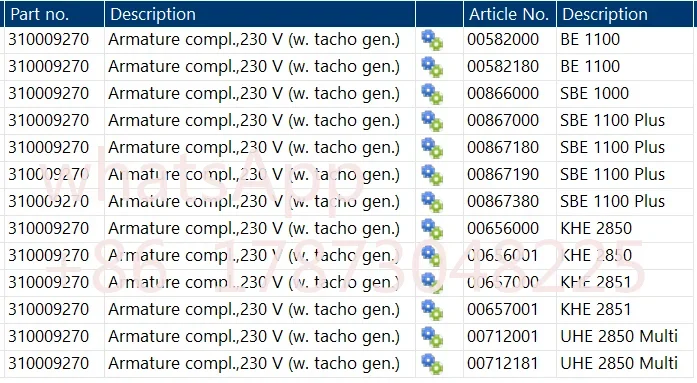Screen dimensions: 697x383
Task: Click gears icon for article 00656000
Action: pyautogui.click(x=432, y=229)
